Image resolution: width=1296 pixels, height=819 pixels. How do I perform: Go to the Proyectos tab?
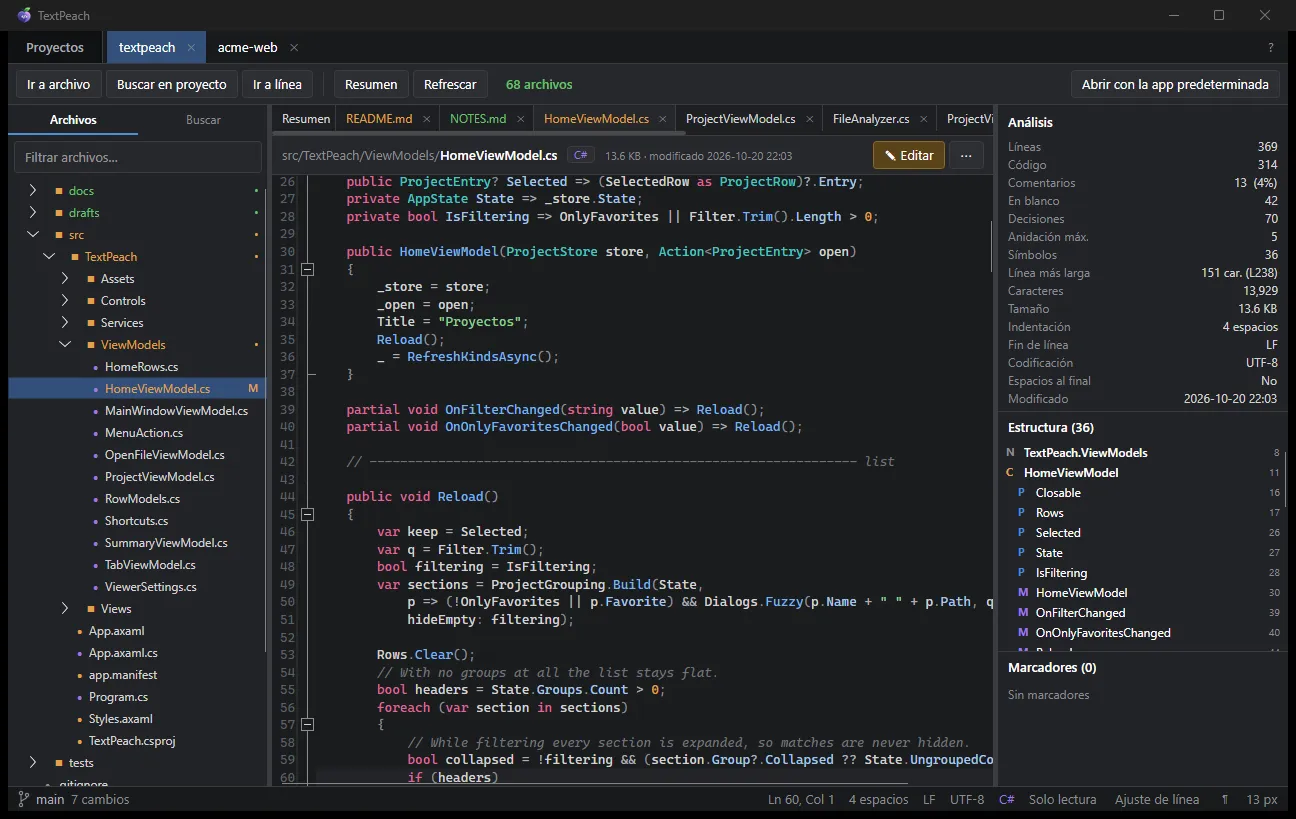[x=55, y=47]
